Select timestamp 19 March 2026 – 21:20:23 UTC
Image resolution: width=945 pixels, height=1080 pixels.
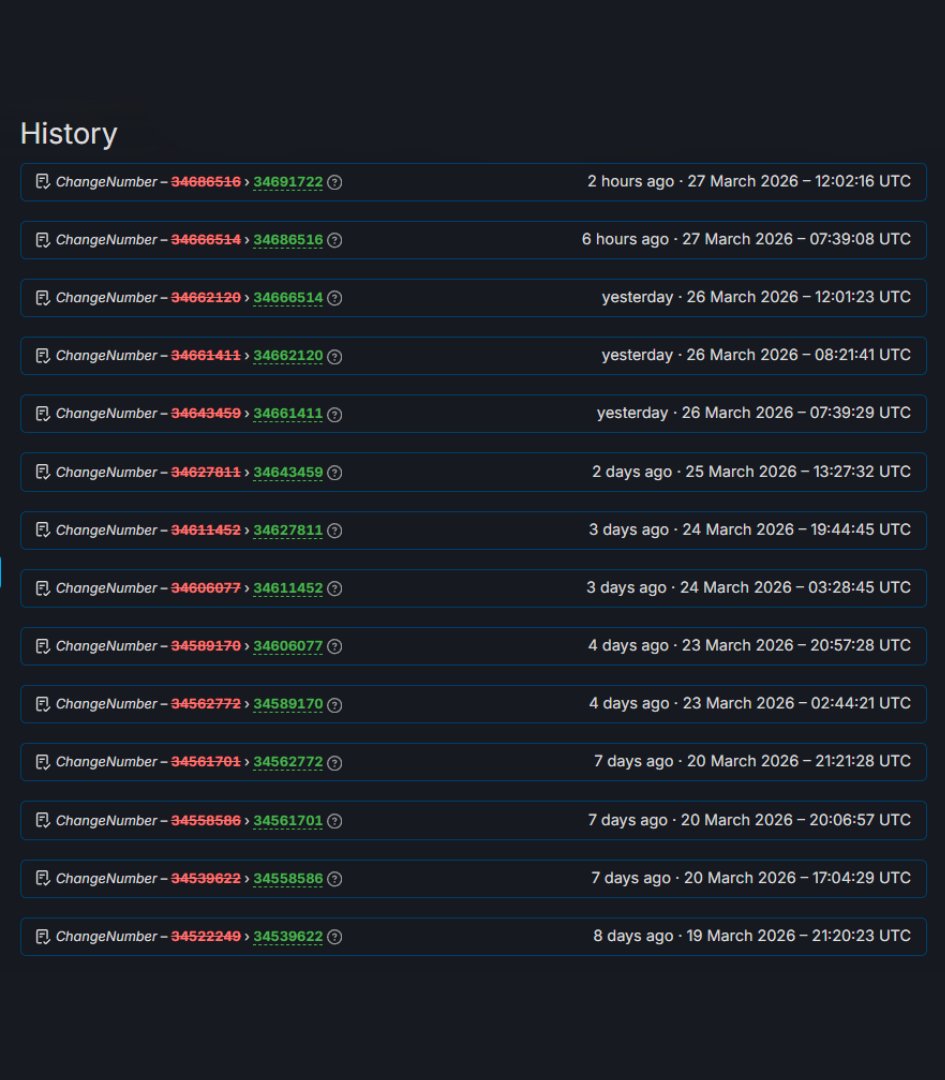click(x=799, y=935)
